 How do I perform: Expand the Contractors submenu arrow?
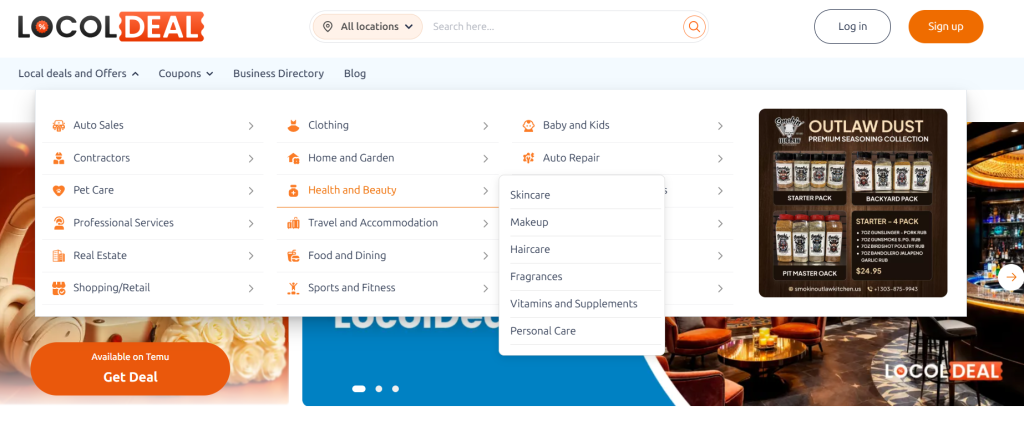tap(251, 158)
